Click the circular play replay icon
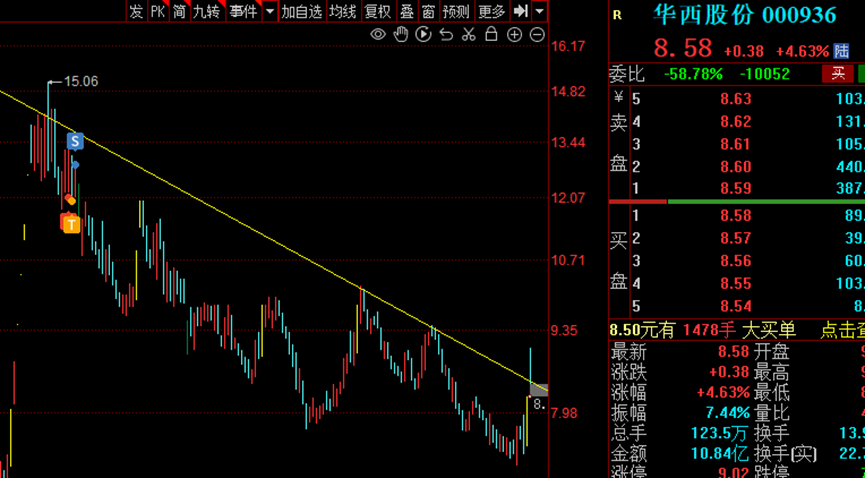Viewport: 865px width, 478px height. [423, 35]
